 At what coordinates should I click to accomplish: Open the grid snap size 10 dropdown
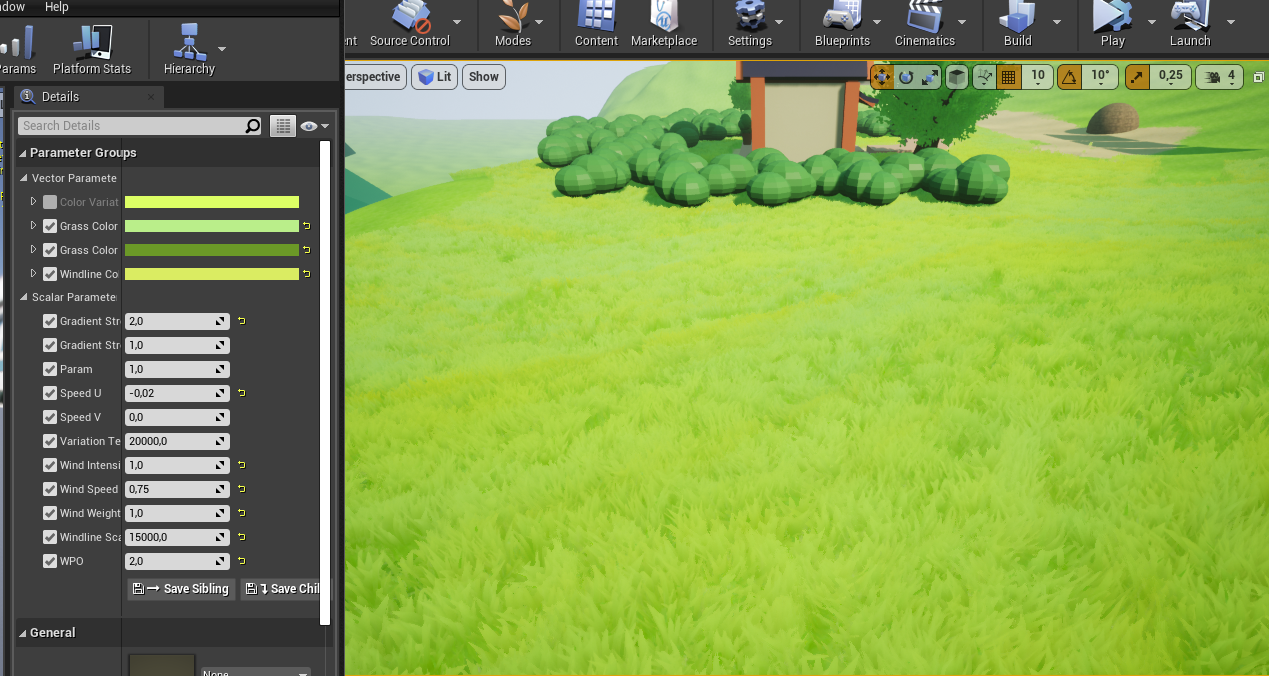point(1037,76)
